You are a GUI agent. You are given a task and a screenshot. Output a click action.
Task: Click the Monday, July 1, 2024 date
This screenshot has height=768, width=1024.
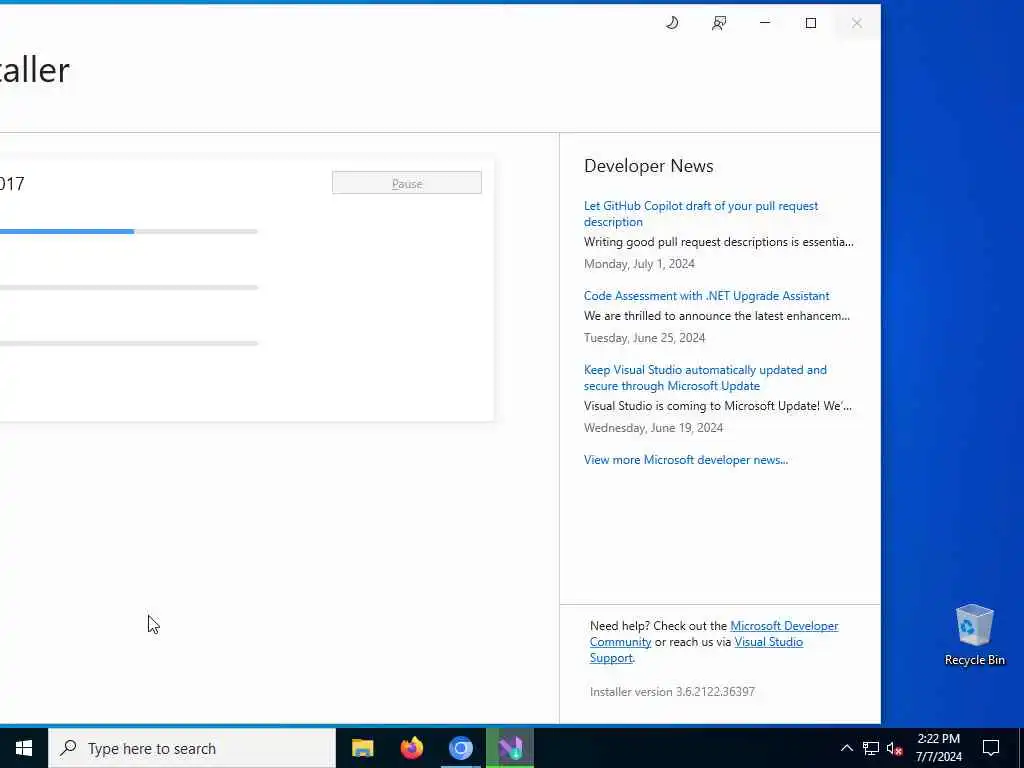click(639, 264)
